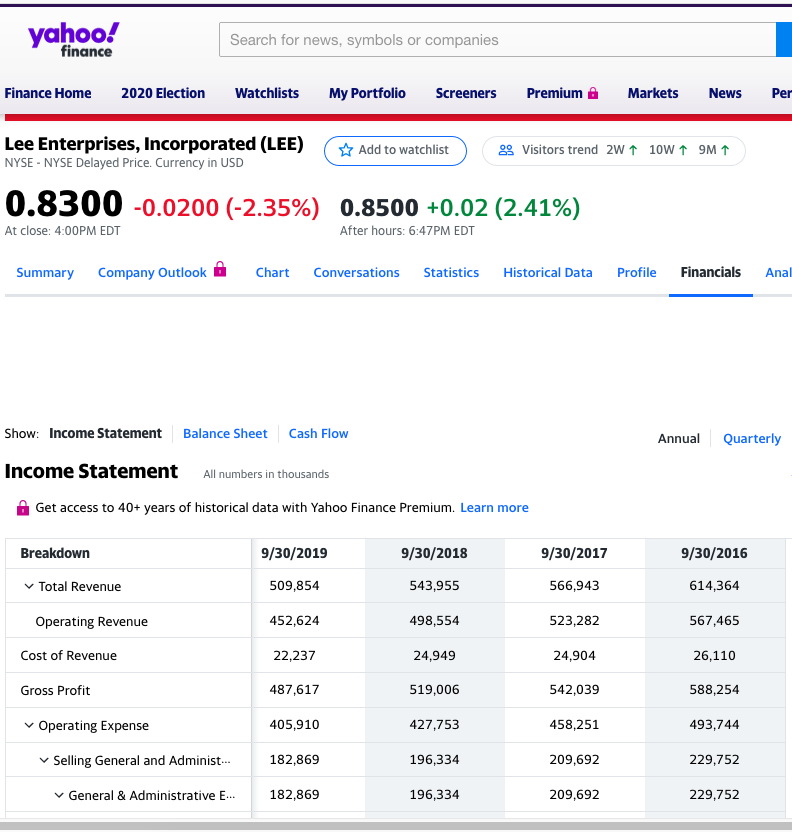Switch to the Chart tab
The image size is (792, 832).
273,273
